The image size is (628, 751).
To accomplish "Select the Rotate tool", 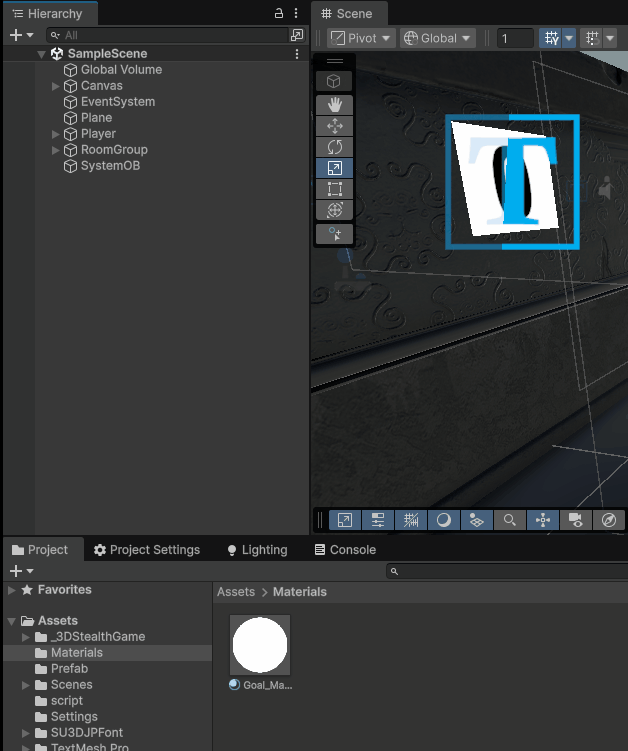I will 334,147.
